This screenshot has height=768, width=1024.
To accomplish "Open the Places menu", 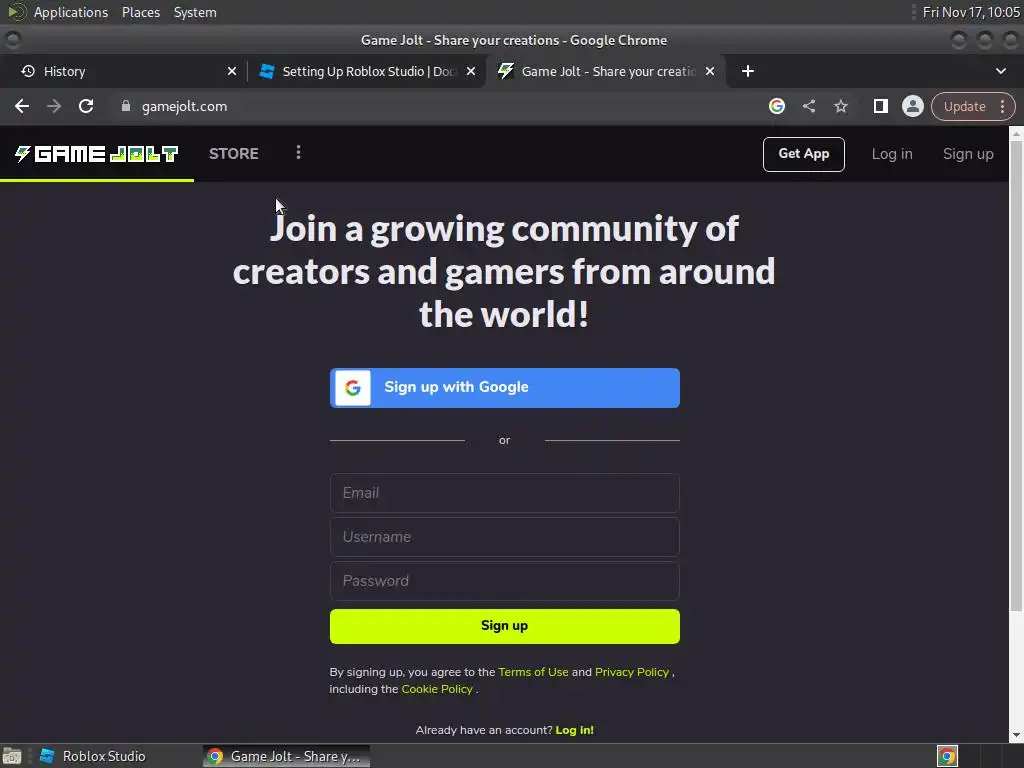I will (140, 12).
